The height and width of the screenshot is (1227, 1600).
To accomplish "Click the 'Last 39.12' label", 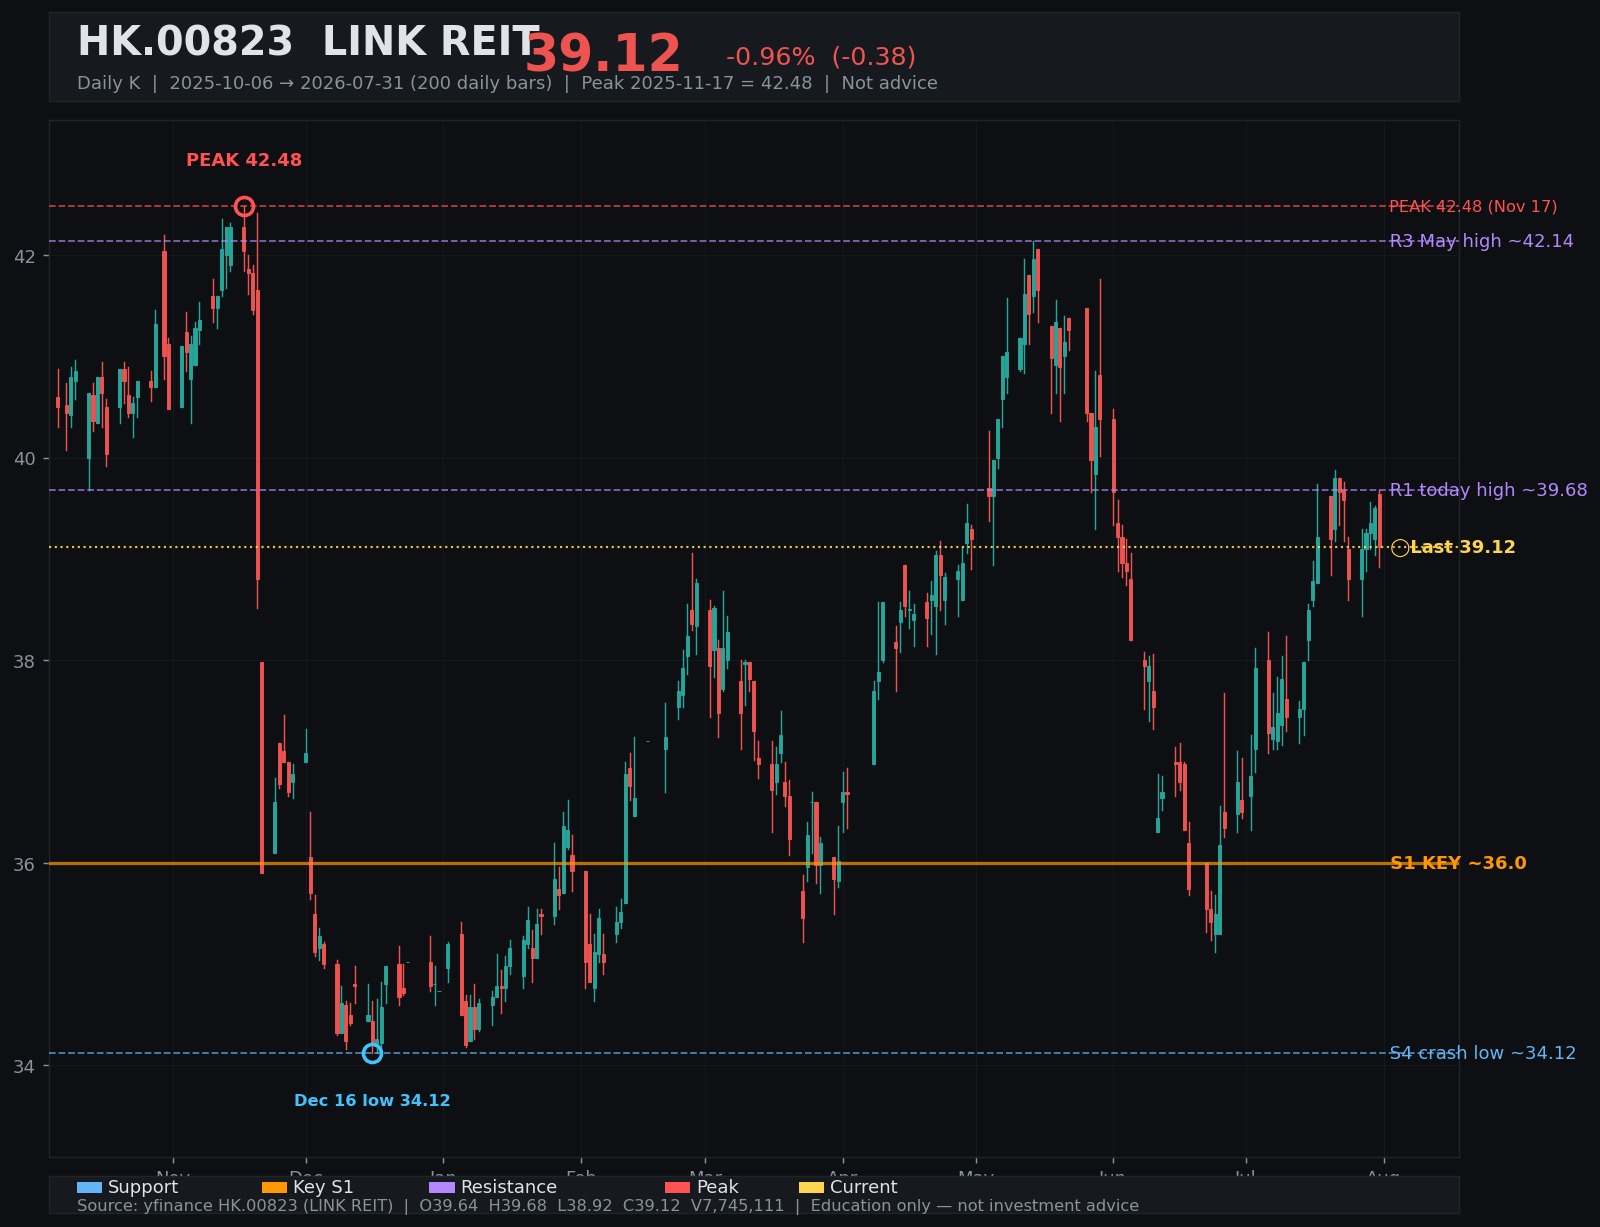I will (1463, 548).
